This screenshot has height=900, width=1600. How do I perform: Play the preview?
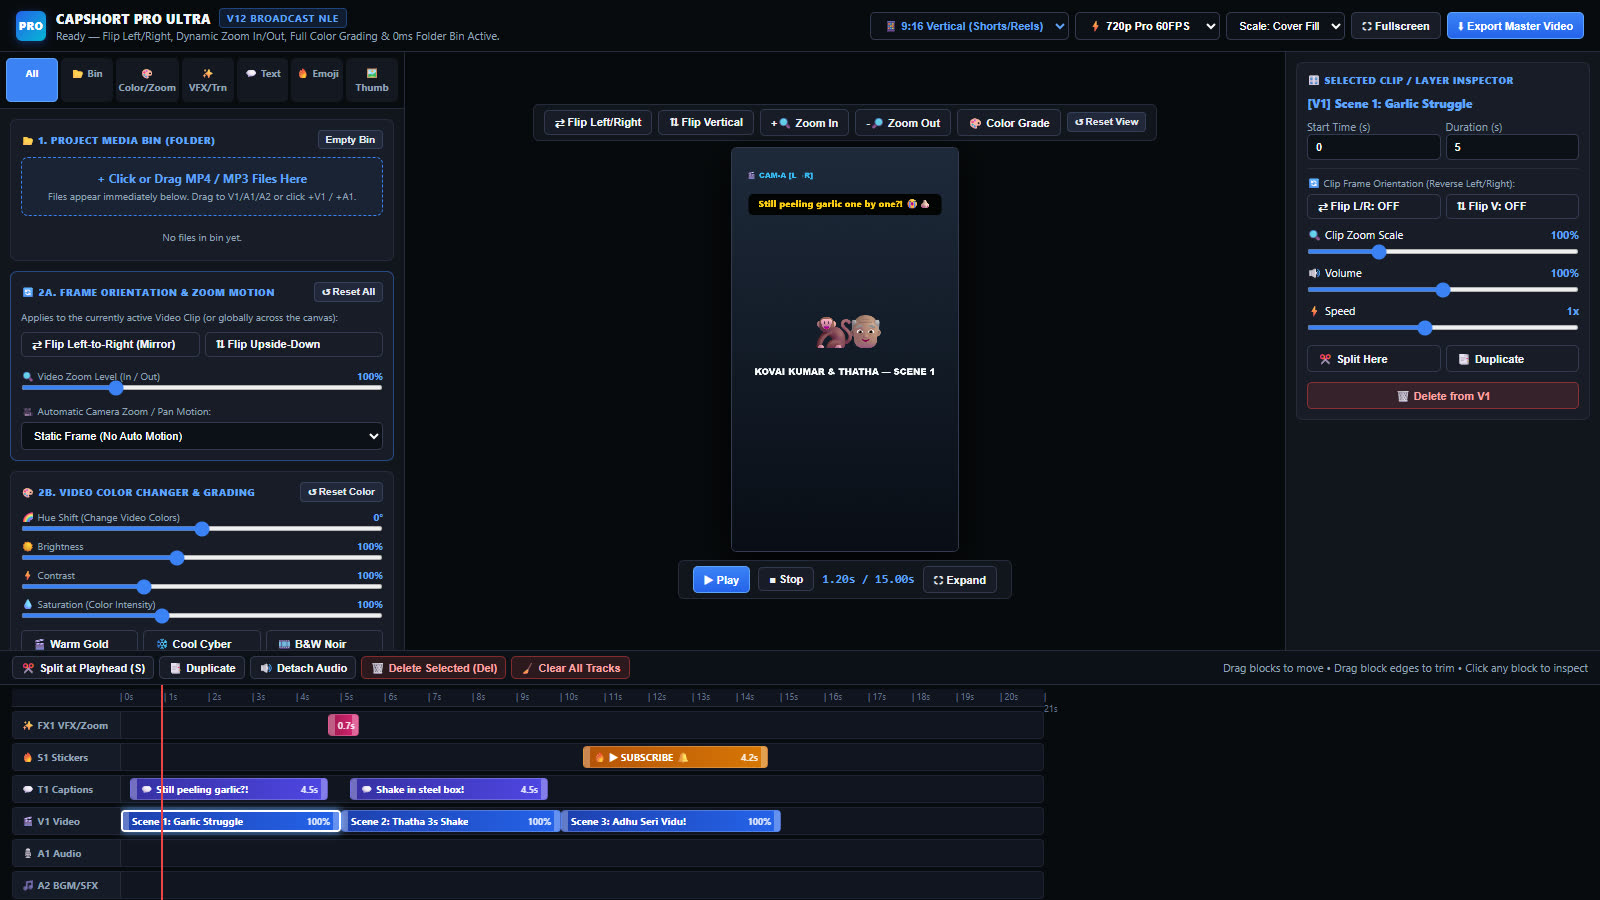pyautogui.click(x=721, y=580)
